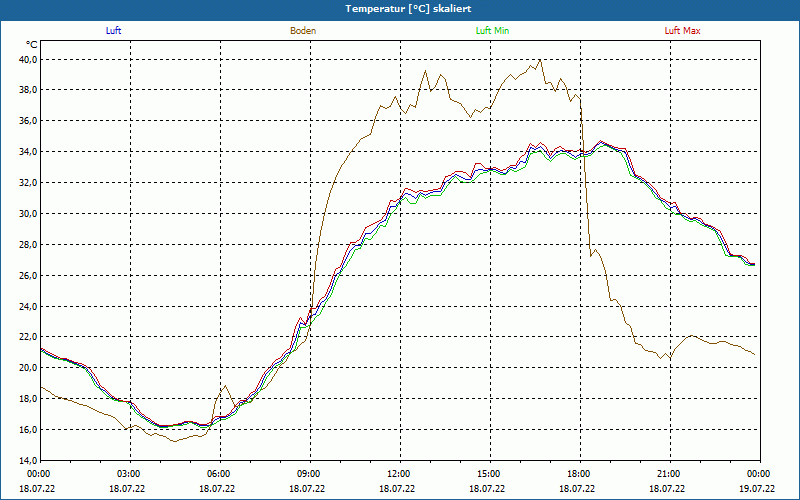The height and width of the screenshot is (500, 800).
Task: Click the 15:00 time axis label
Action: (x=488, y=474)
